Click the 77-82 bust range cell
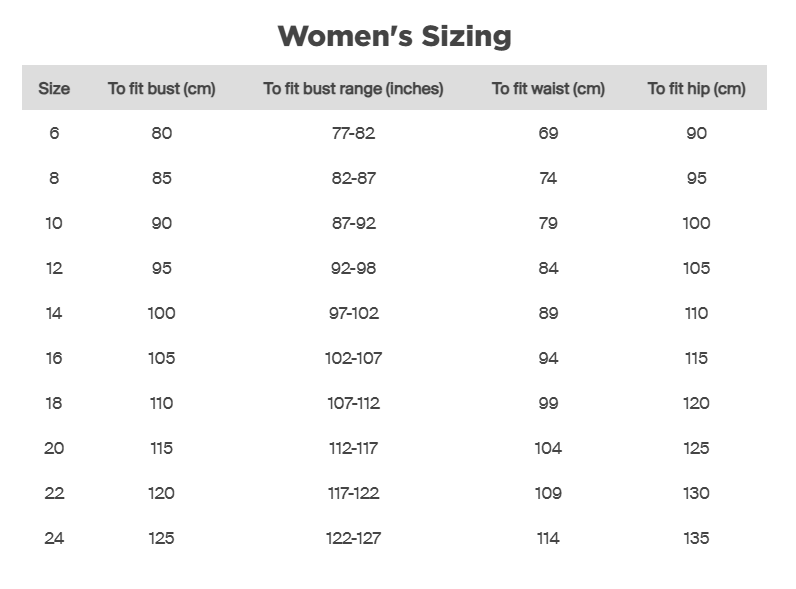 point(353,133)
